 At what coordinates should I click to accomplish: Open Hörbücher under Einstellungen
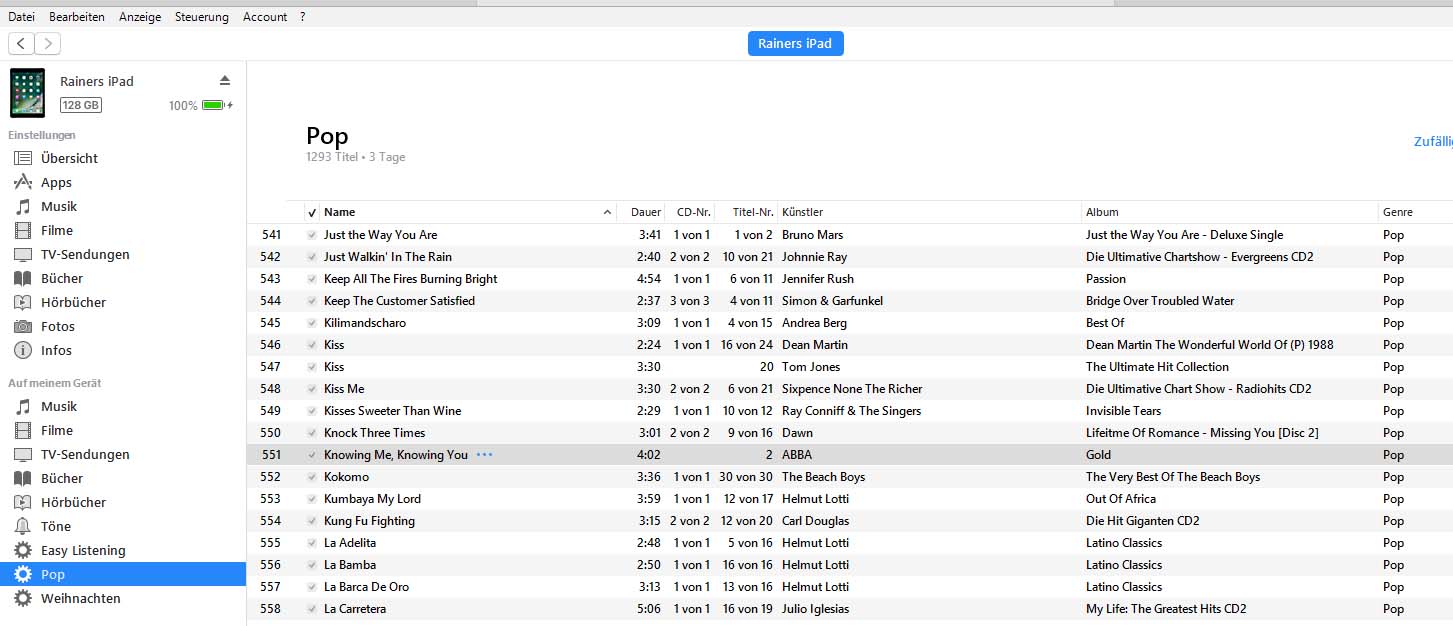click(x=73, y=302)
